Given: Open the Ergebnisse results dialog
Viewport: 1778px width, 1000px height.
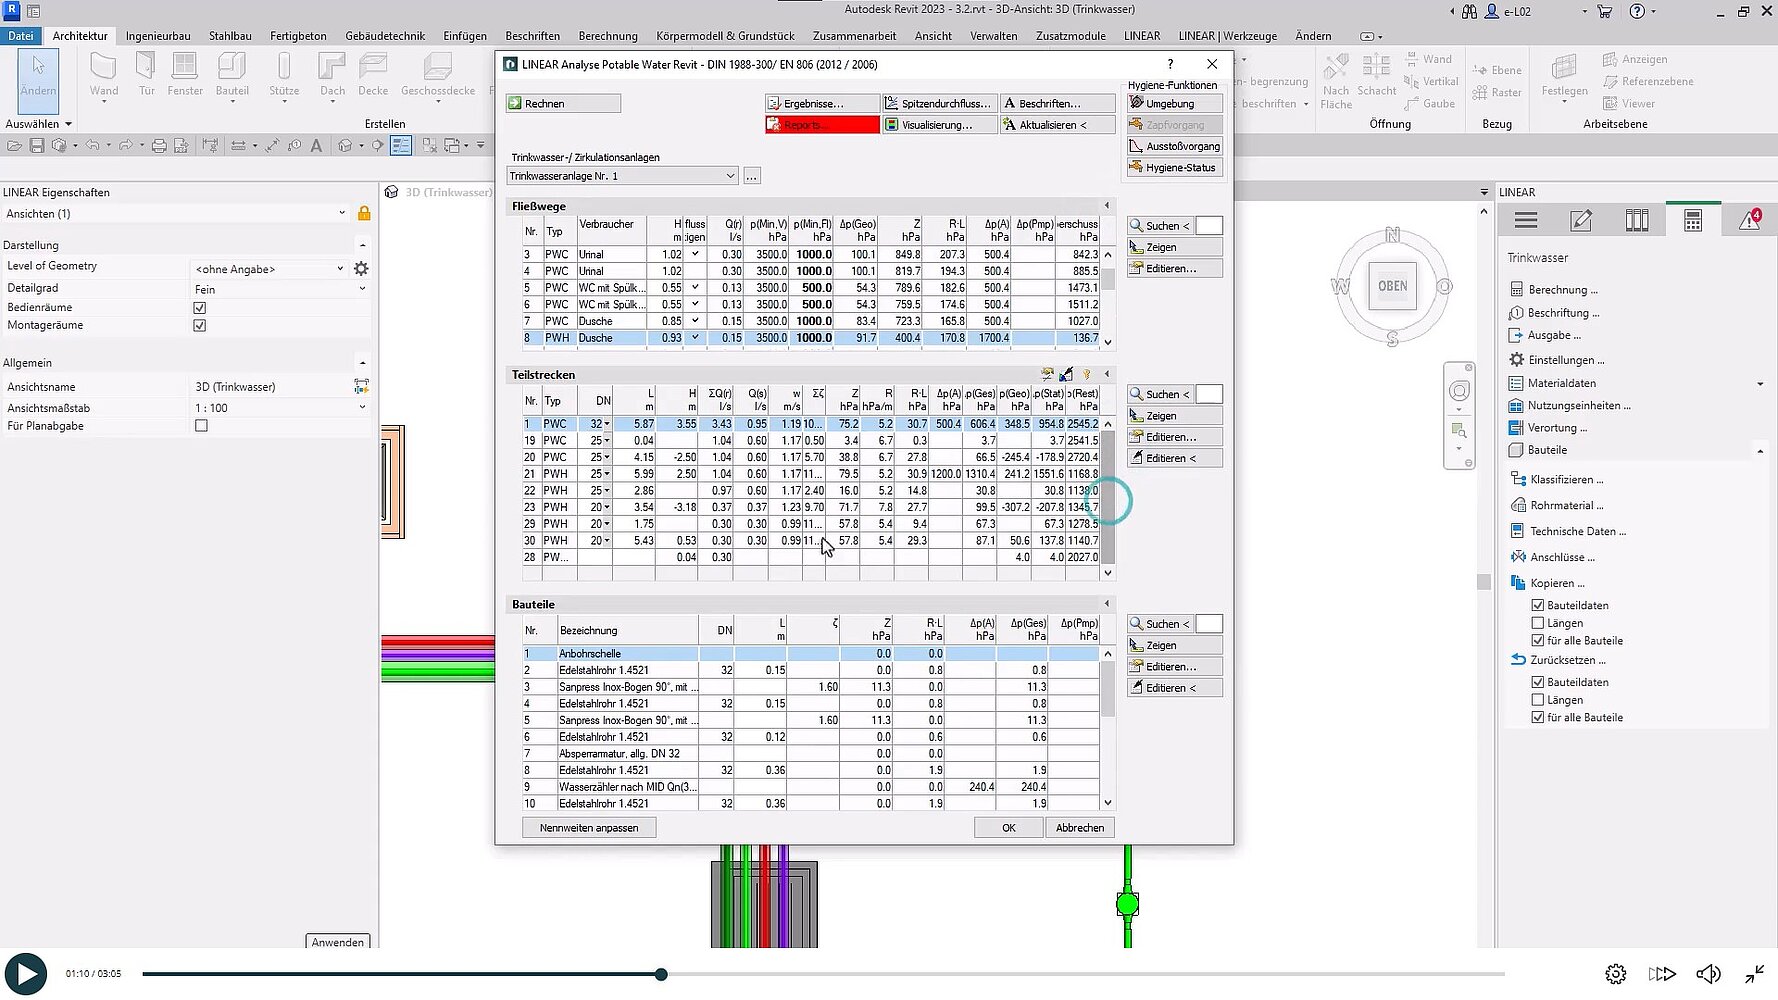Looking at the screenshot, I should pos(821,103).
